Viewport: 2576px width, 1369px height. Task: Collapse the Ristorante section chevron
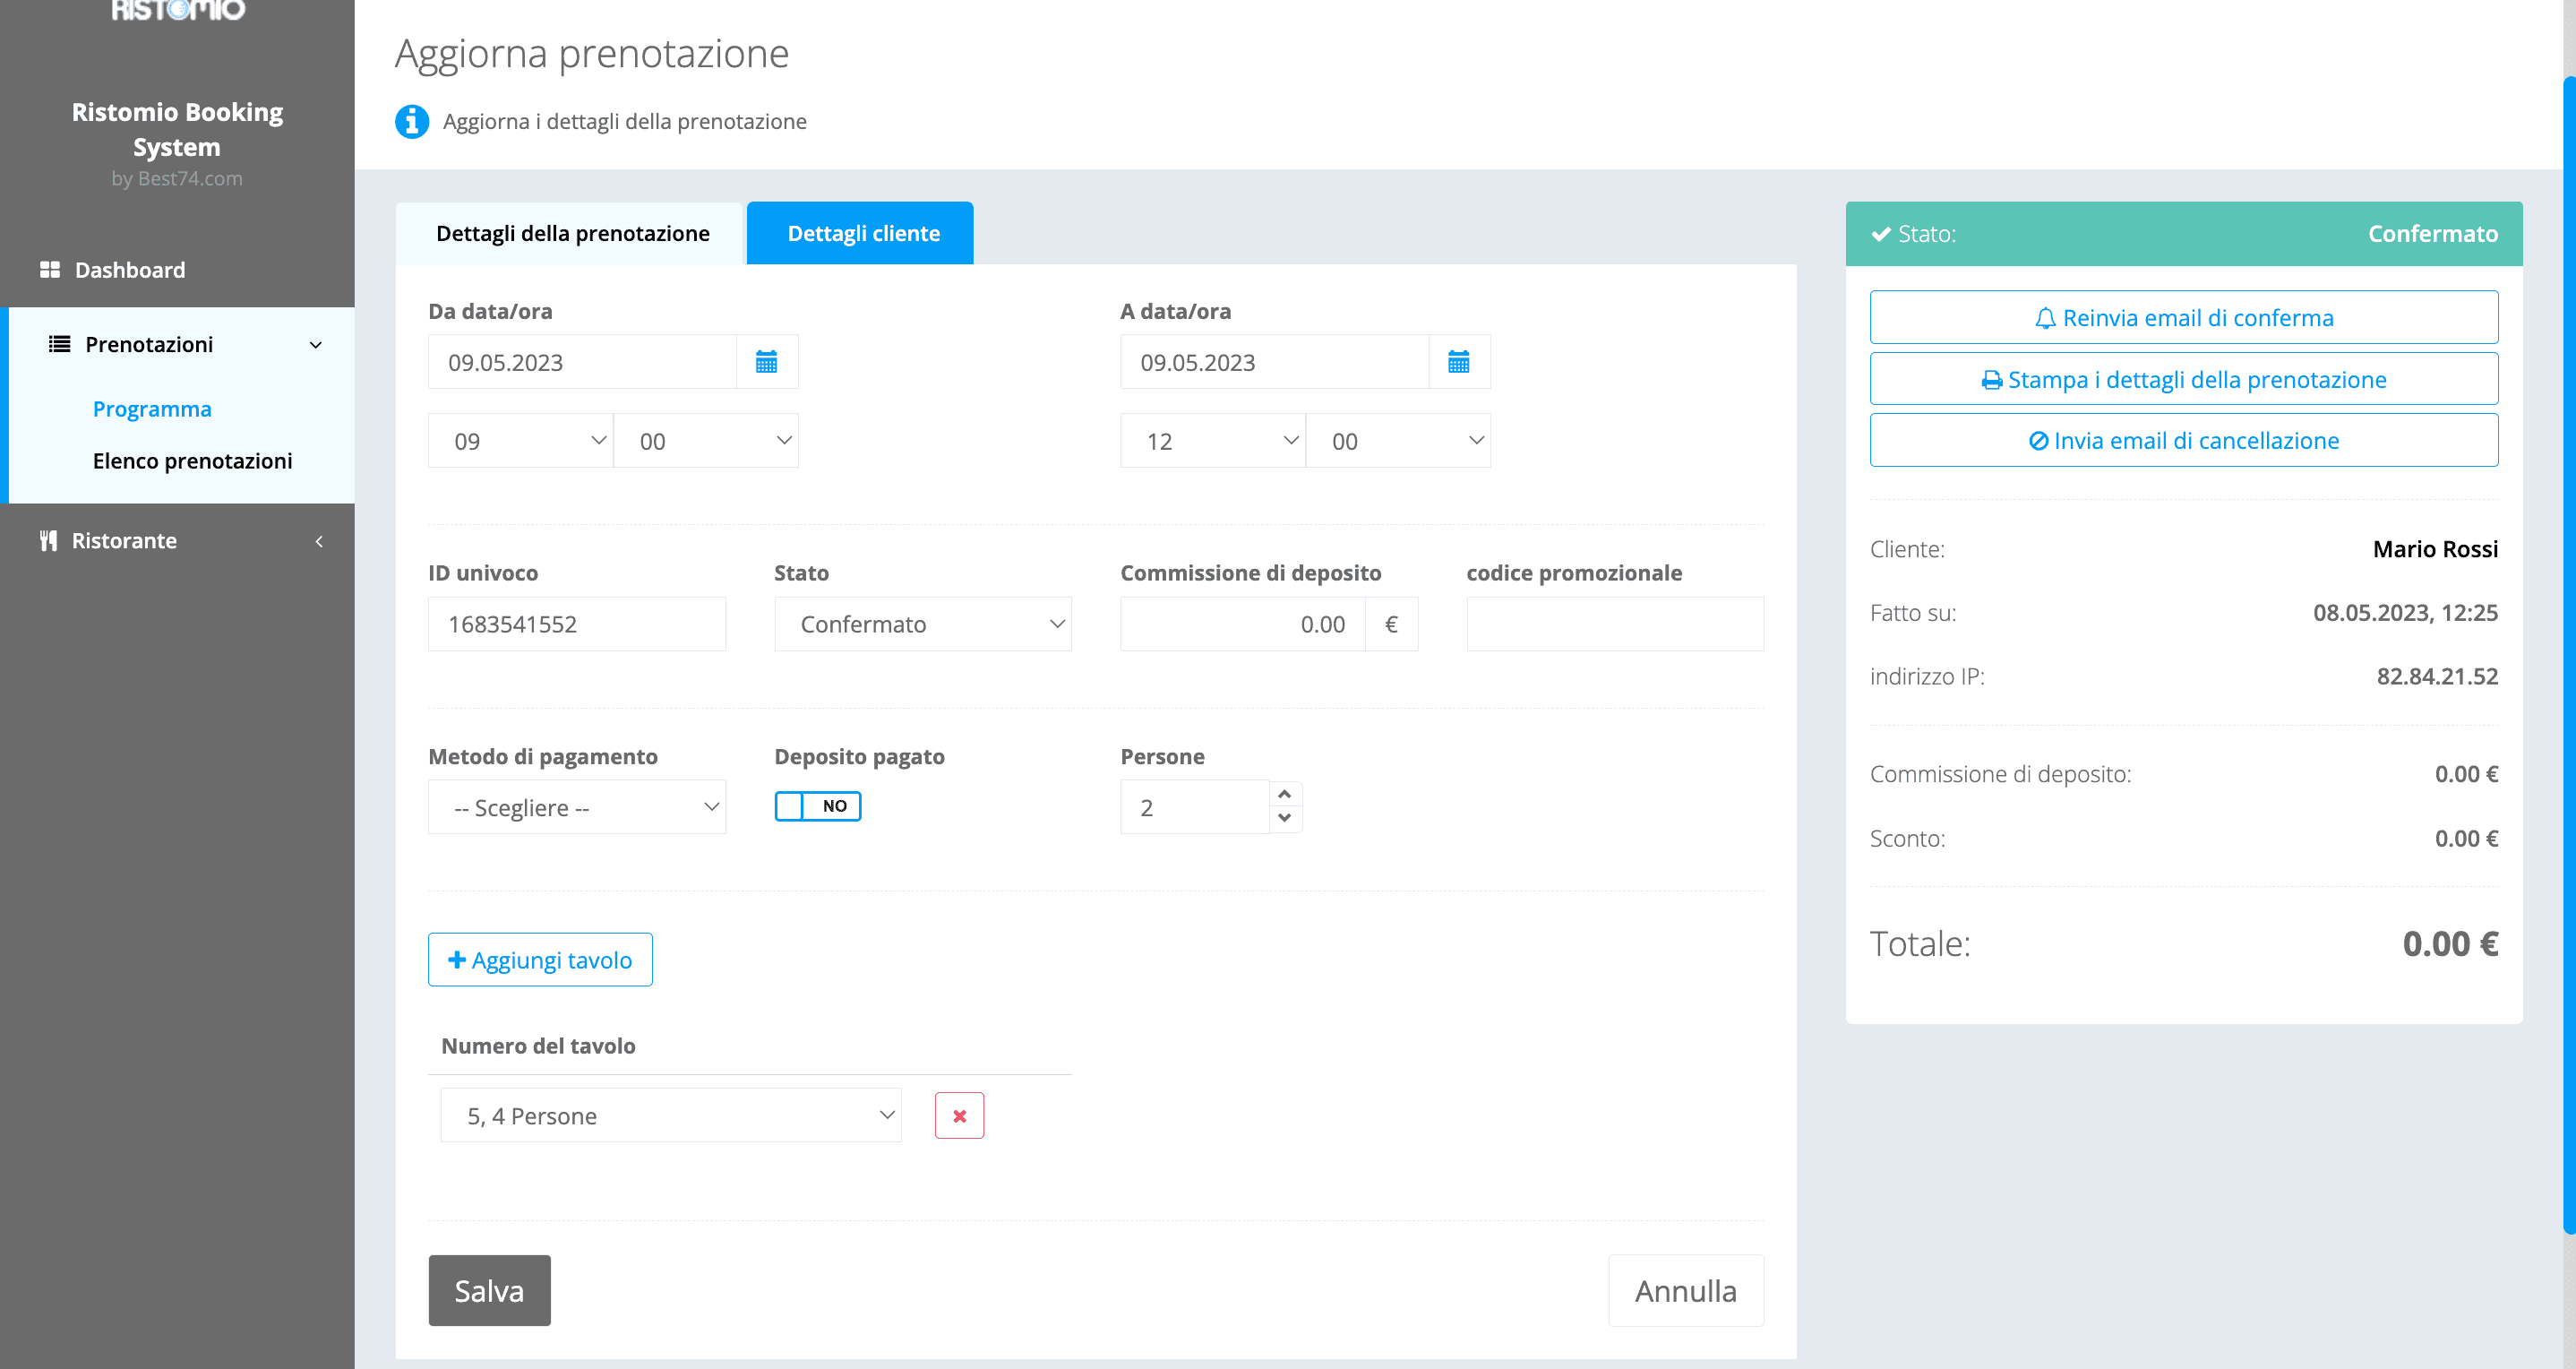pos(318,540)
